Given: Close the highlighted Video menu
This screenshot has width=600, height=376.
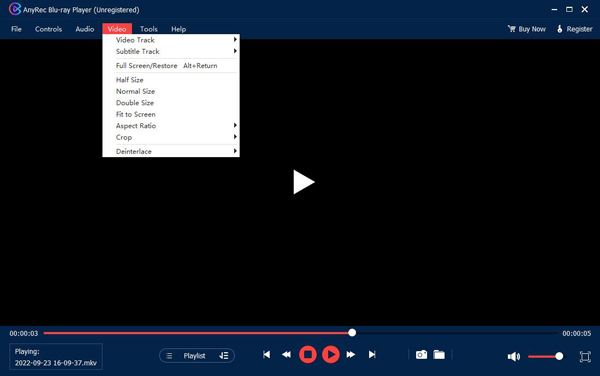Looking at the screenshot, I should (x=117, y=29).
